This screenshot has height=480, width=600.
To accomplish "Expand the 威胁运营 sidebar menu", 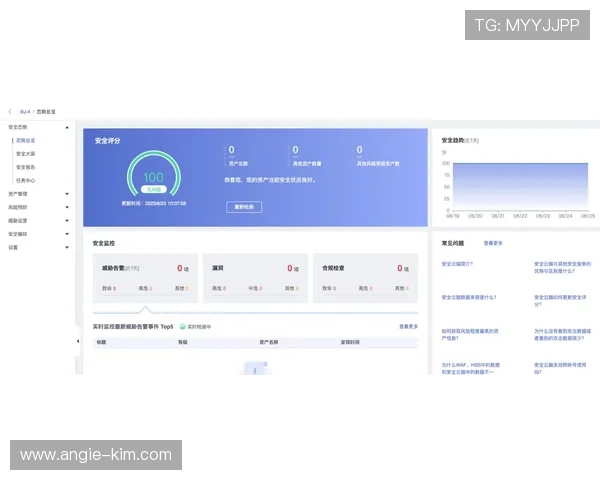I will pos(67,220).
